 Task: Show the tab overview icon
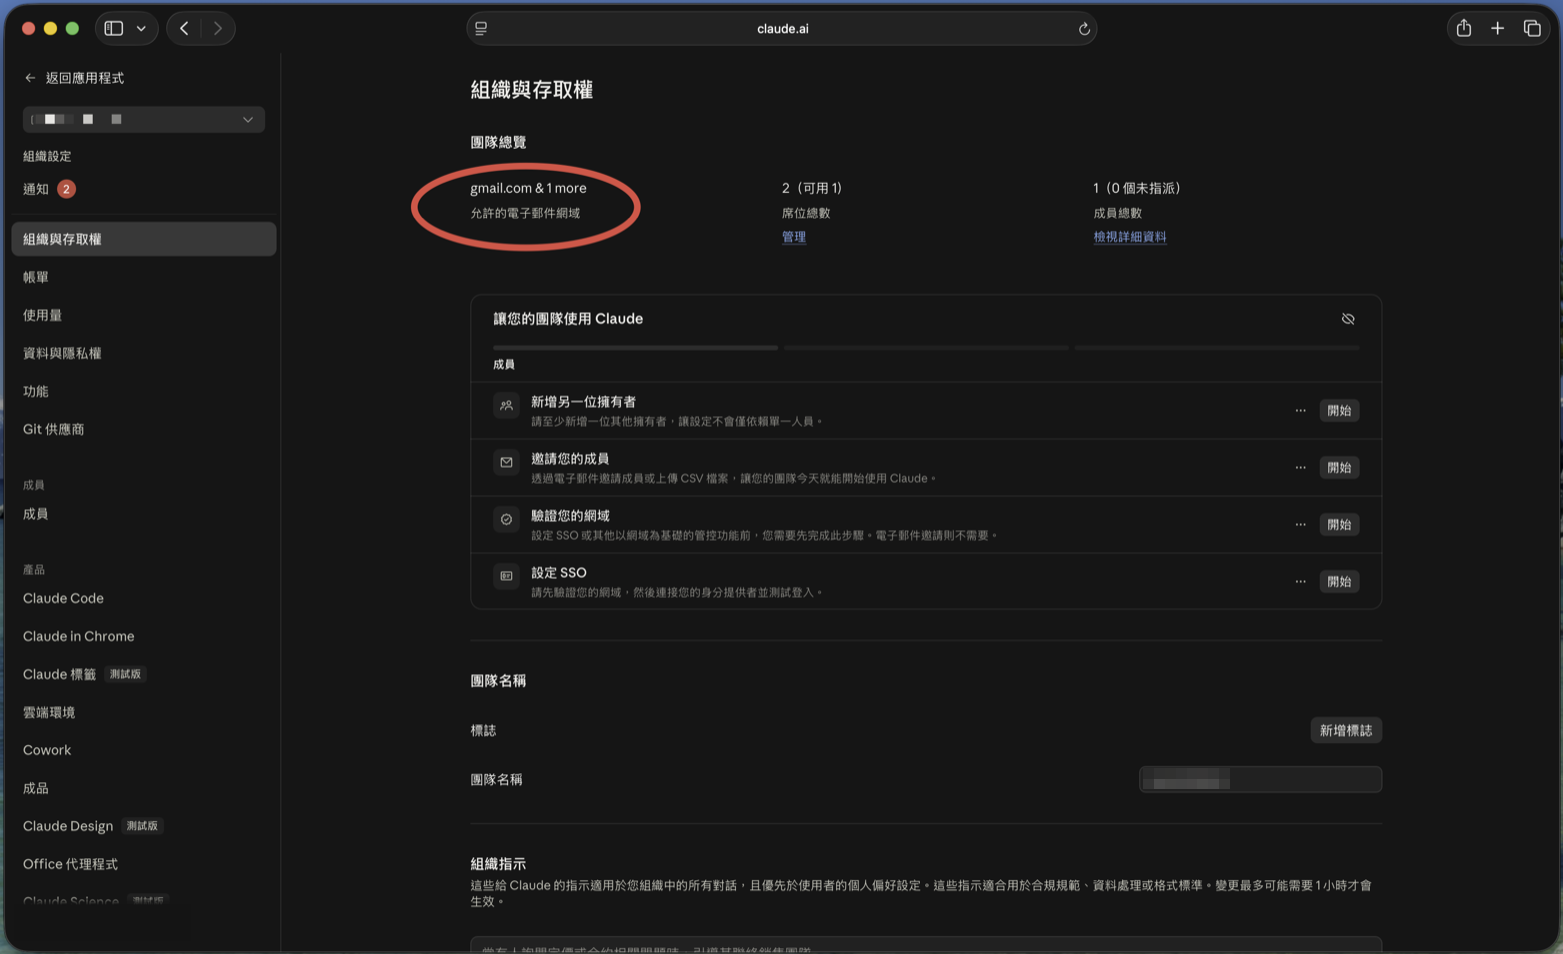tap(1532, 28)
